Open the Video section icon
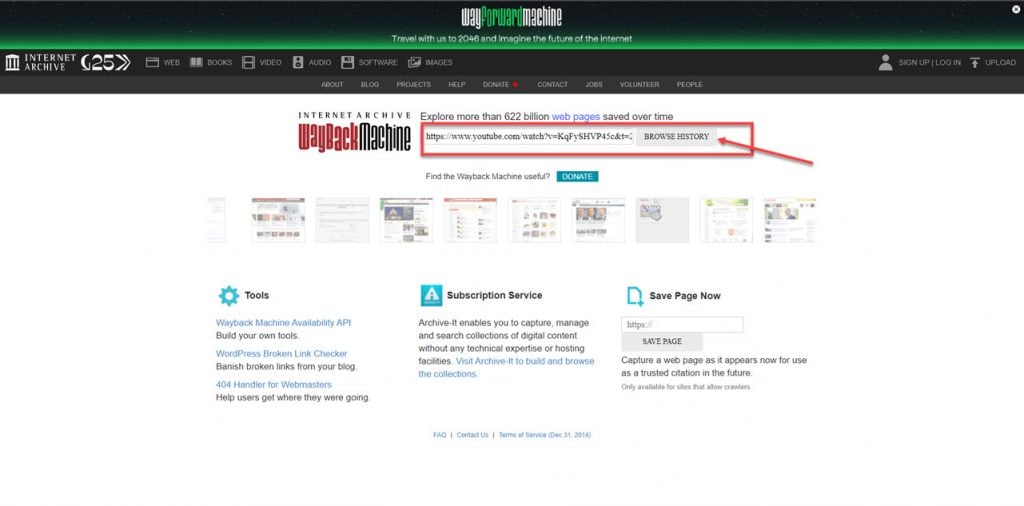Viewport: 1024px width, 506px height. (248, 63)
